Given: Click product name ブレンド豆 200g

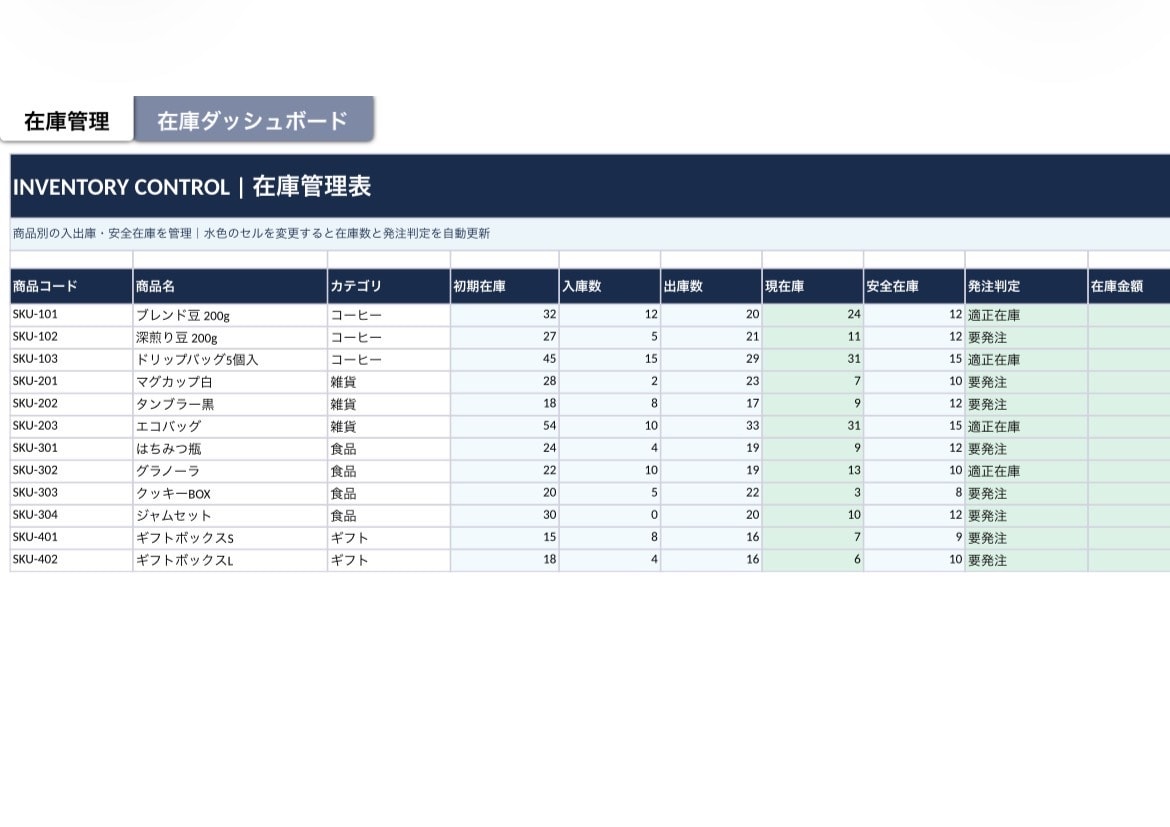Looking at the screenshot, I should click(230, 315).
